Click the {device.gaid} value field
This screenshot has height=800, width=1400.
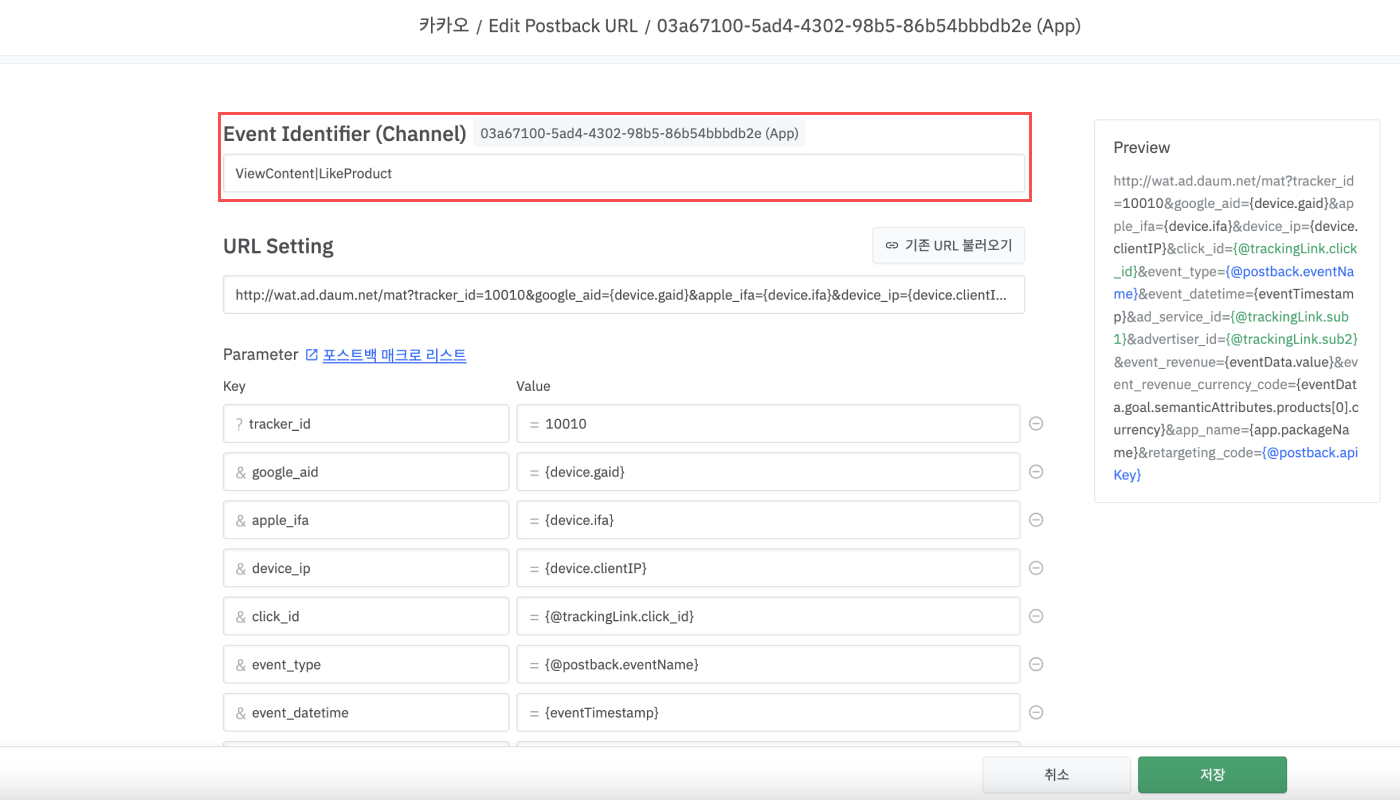pyautogui.click(x=768, y=471)
